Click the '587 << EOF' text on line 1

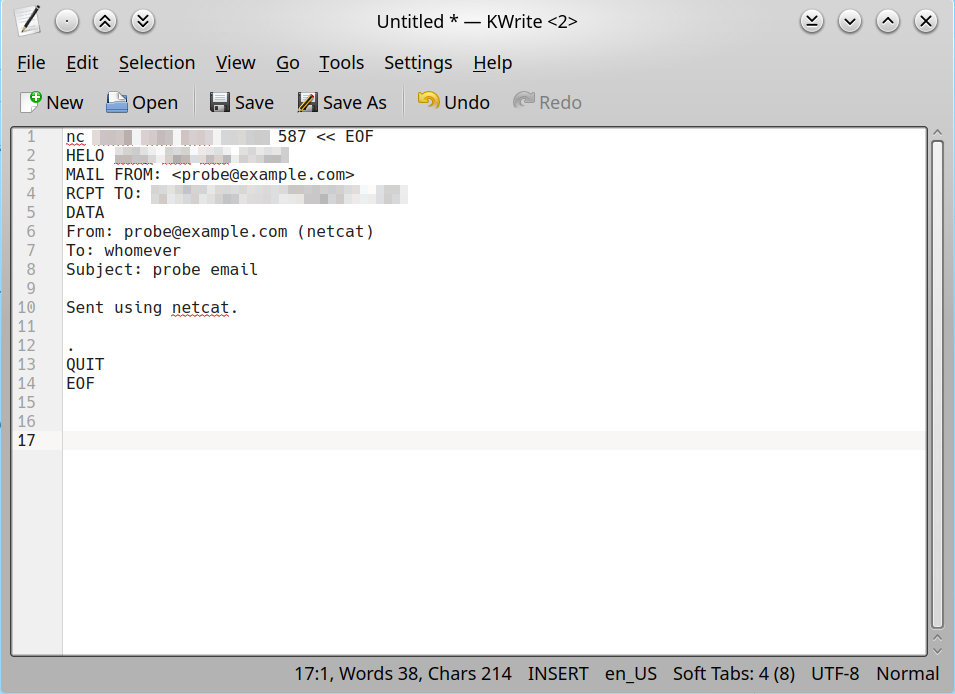(326, 136)
